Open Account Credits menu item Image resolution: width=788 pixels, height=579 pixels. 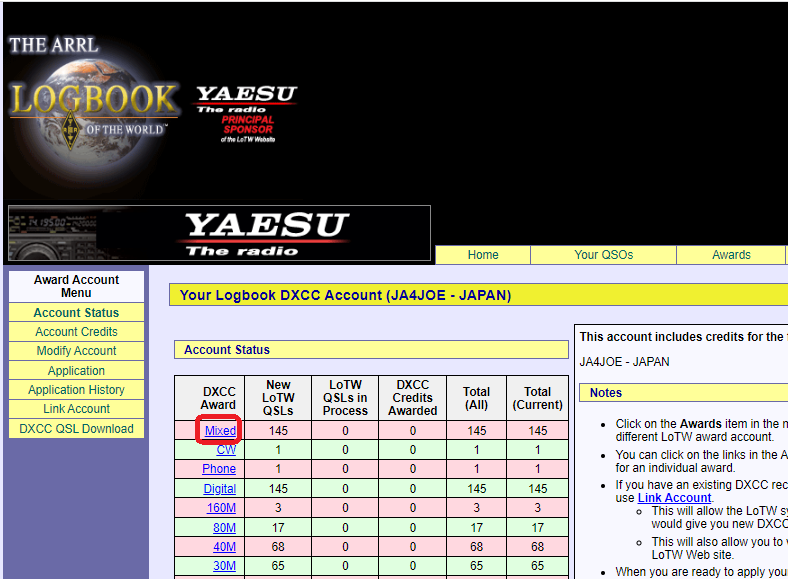click(76, 332)
